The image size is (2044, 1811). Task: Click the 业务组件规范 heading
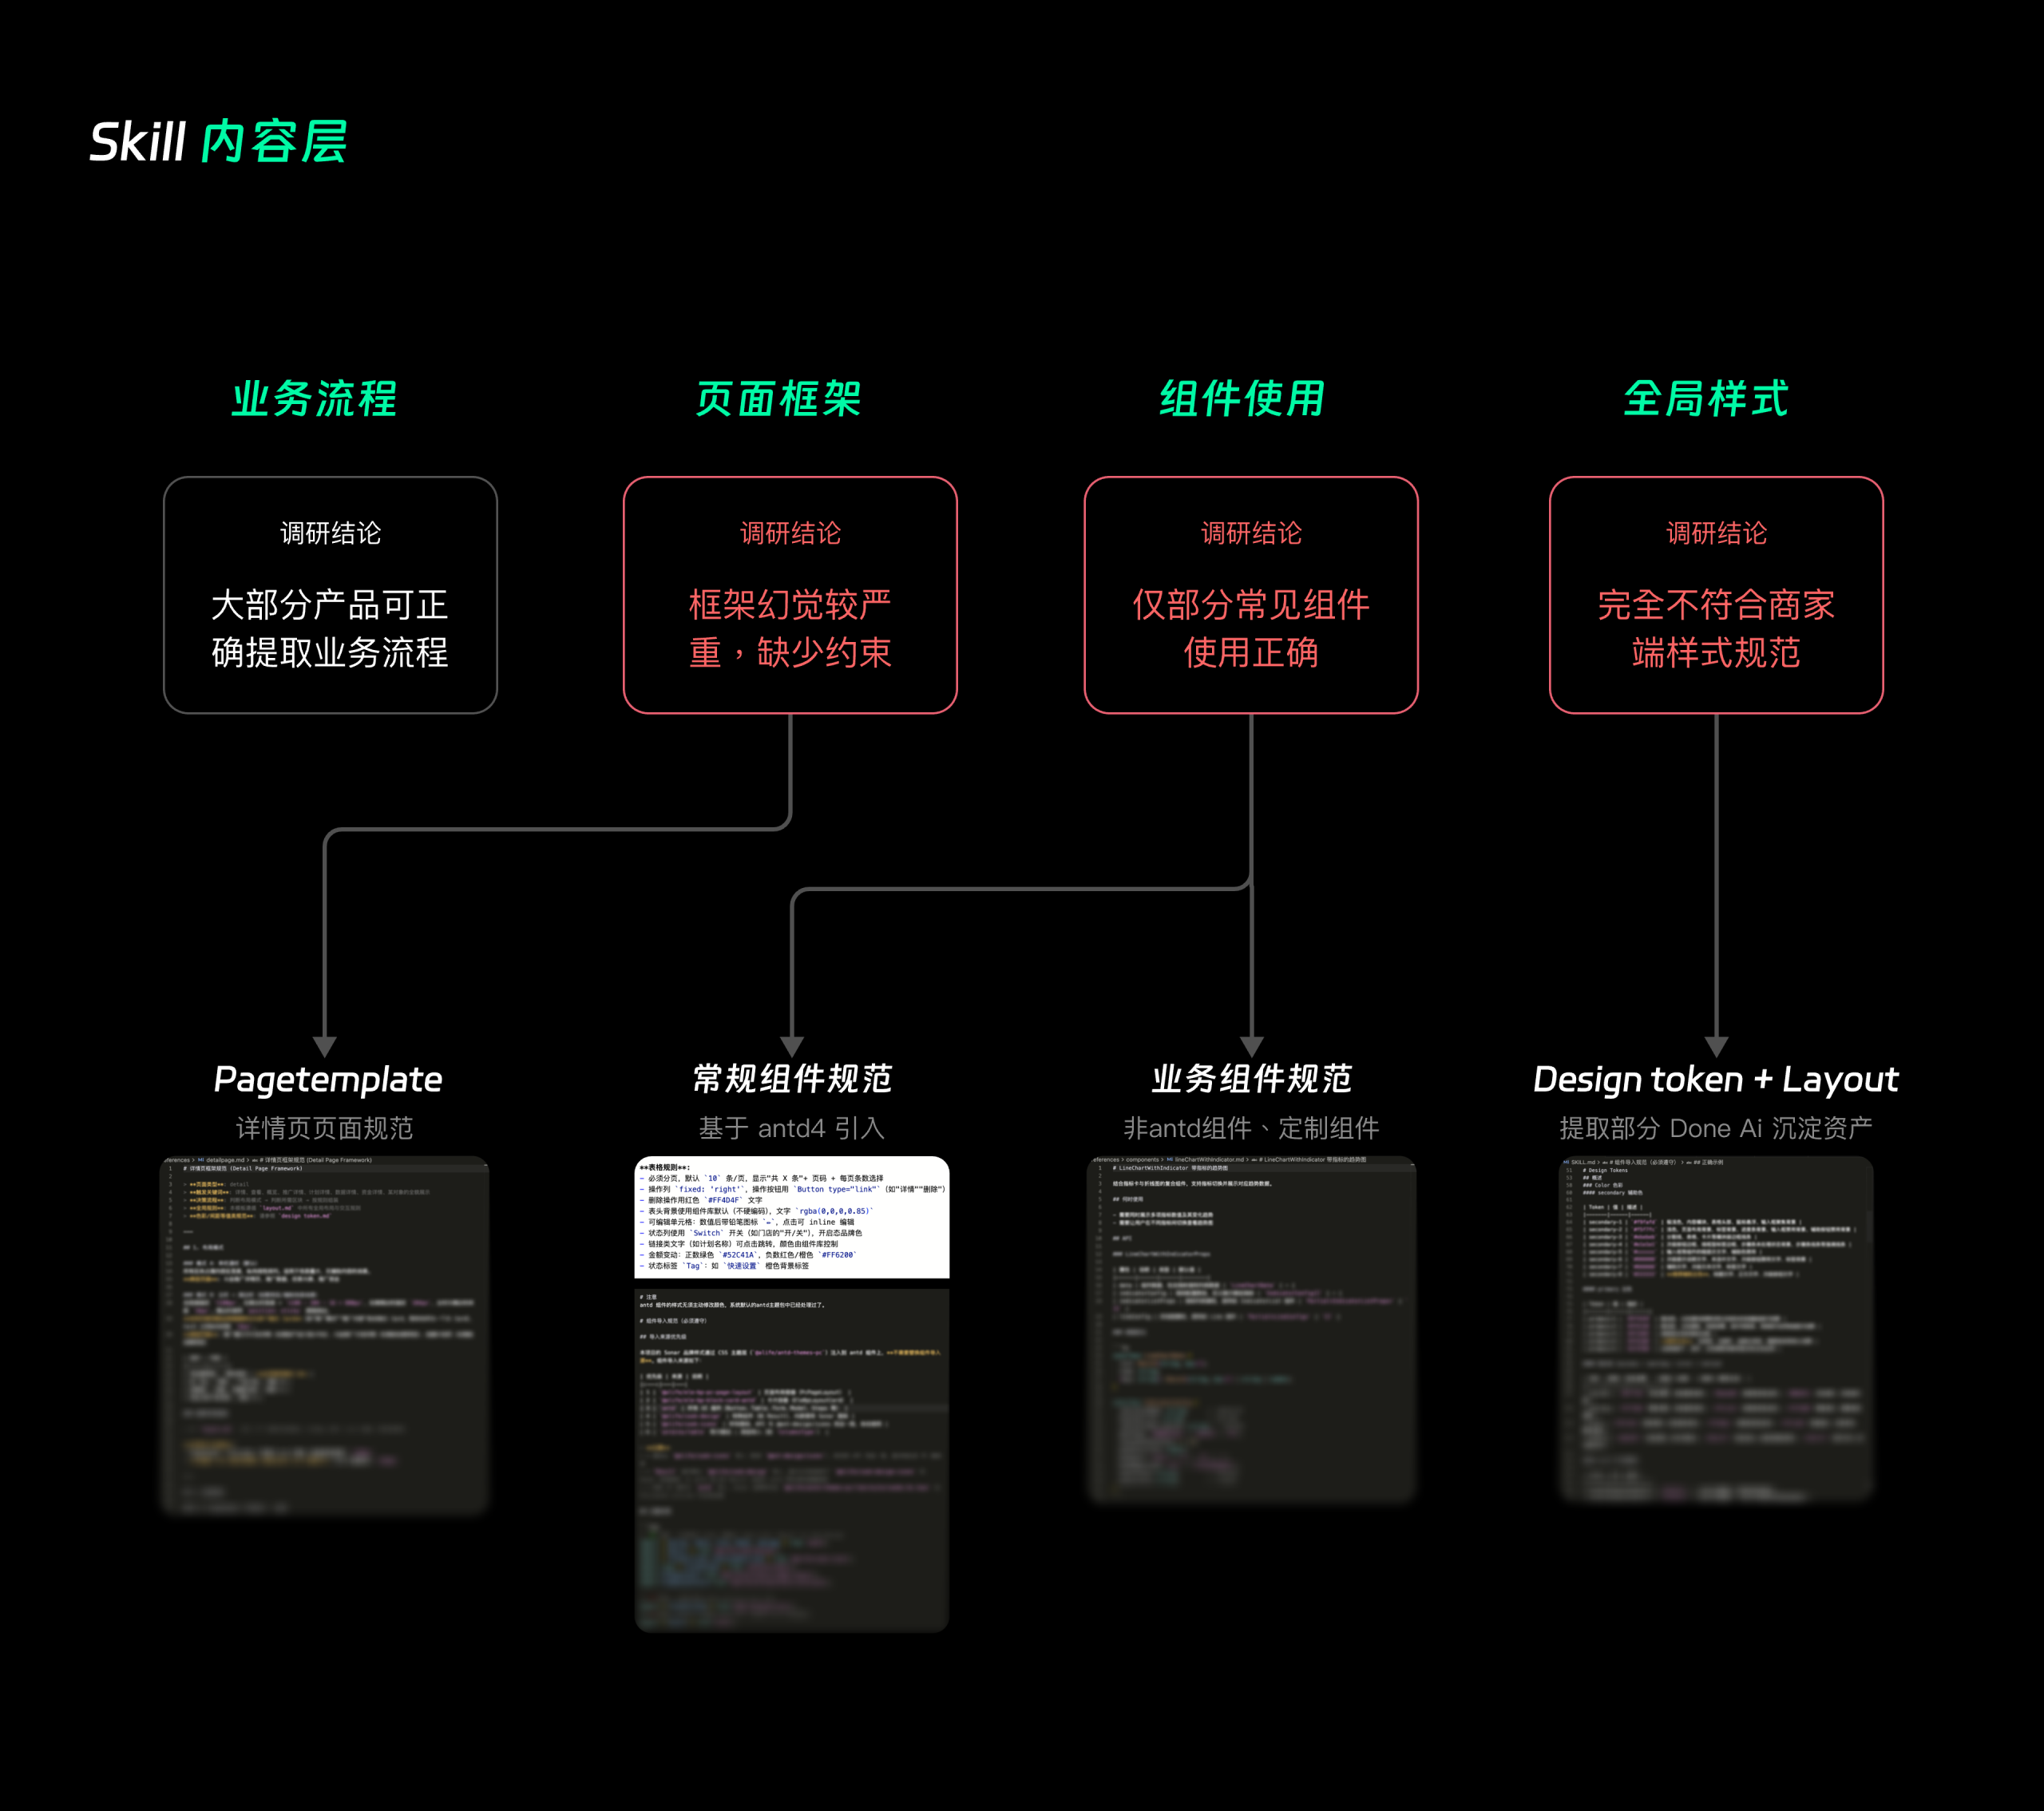point(1251,1079)
